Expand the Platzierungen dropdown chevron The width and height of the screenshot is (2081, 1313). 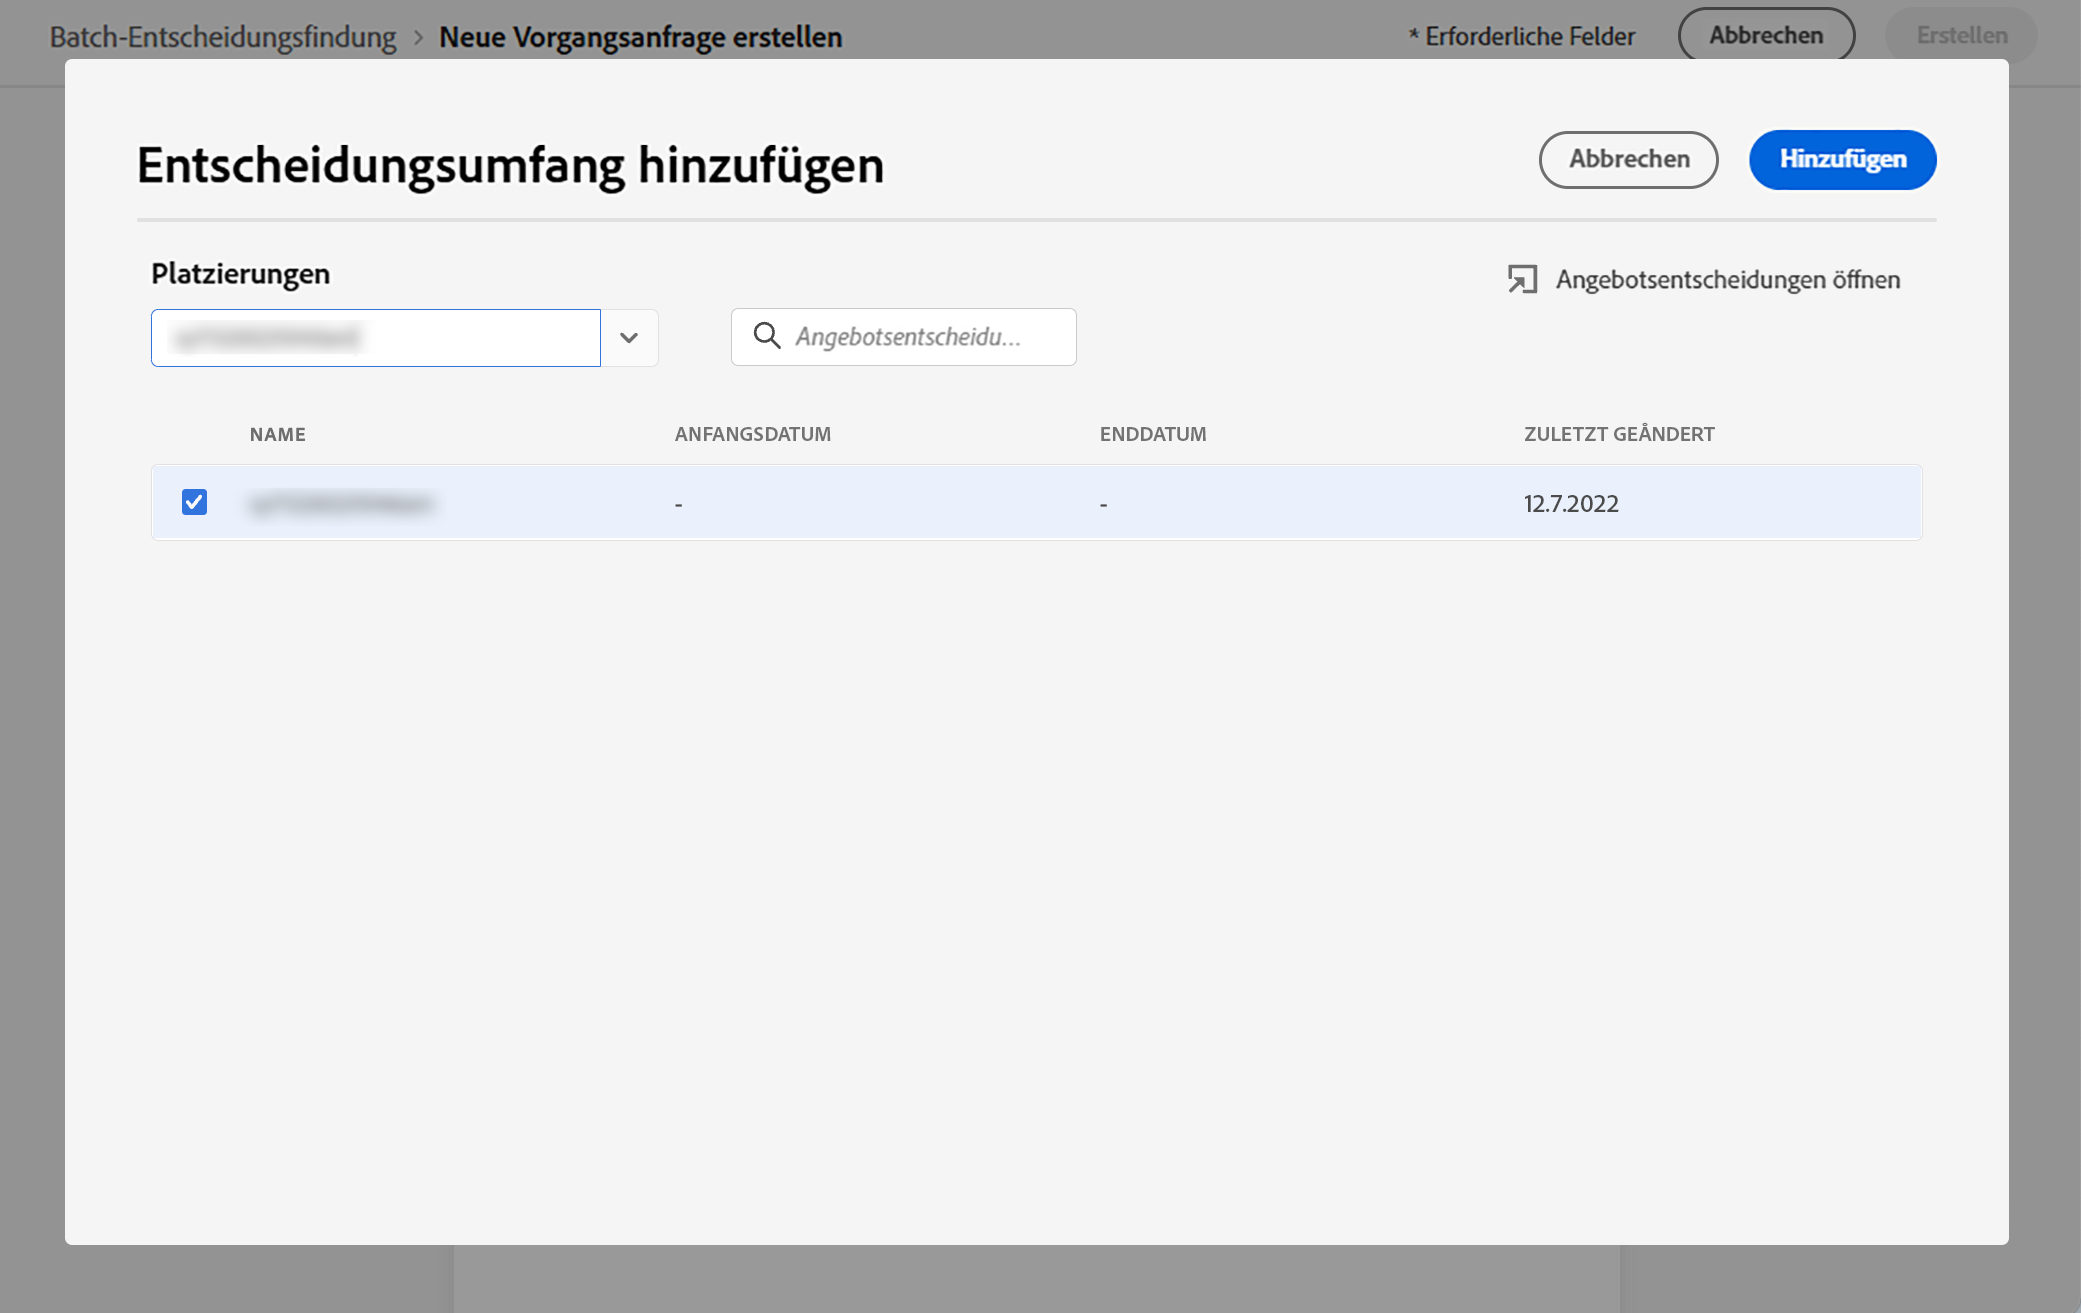629,338
